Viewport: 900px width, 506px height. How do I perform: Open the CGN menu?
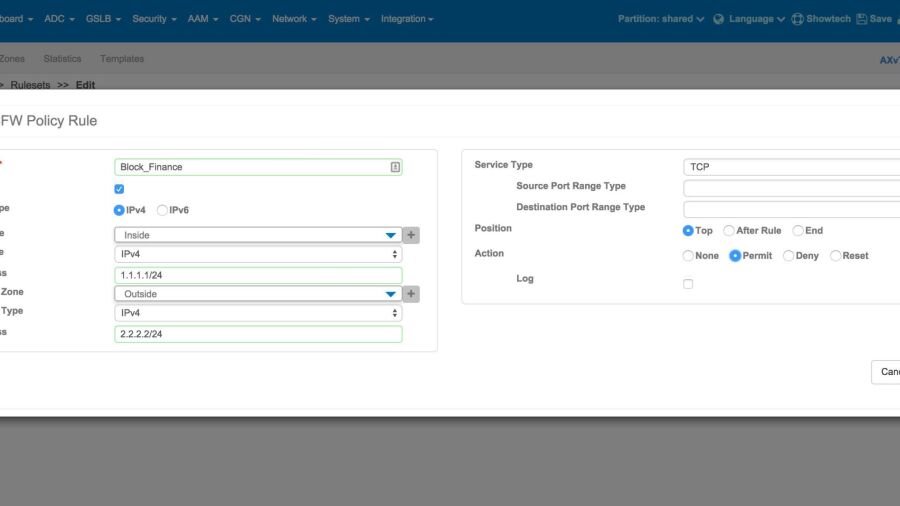[245, 19]
